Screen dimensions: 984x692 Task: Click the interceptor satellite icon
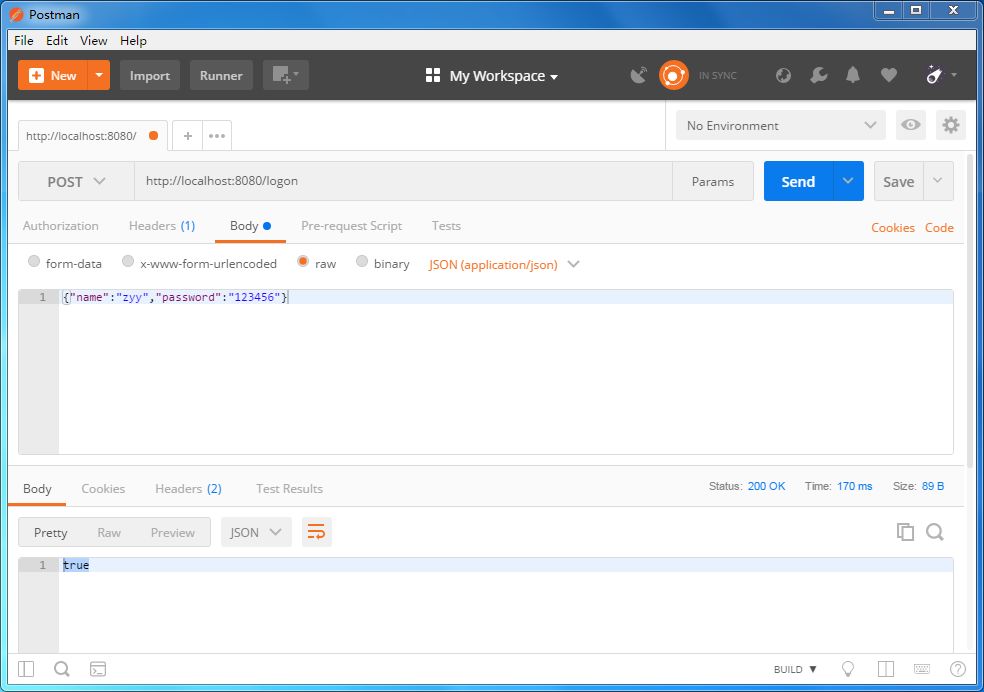(x=638, y=75)
